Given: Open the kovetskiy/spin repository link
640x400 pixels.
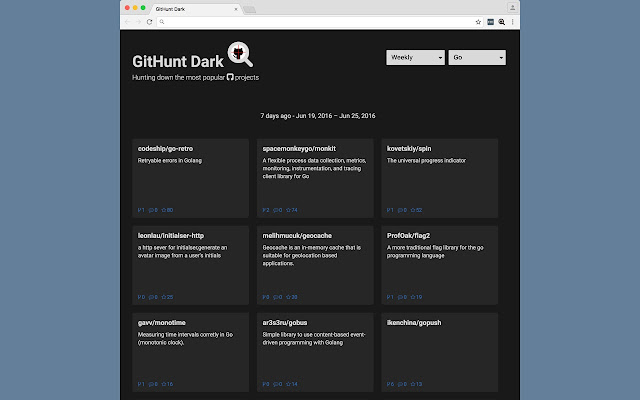Looking at the screenshot, I should click(409, 149).
